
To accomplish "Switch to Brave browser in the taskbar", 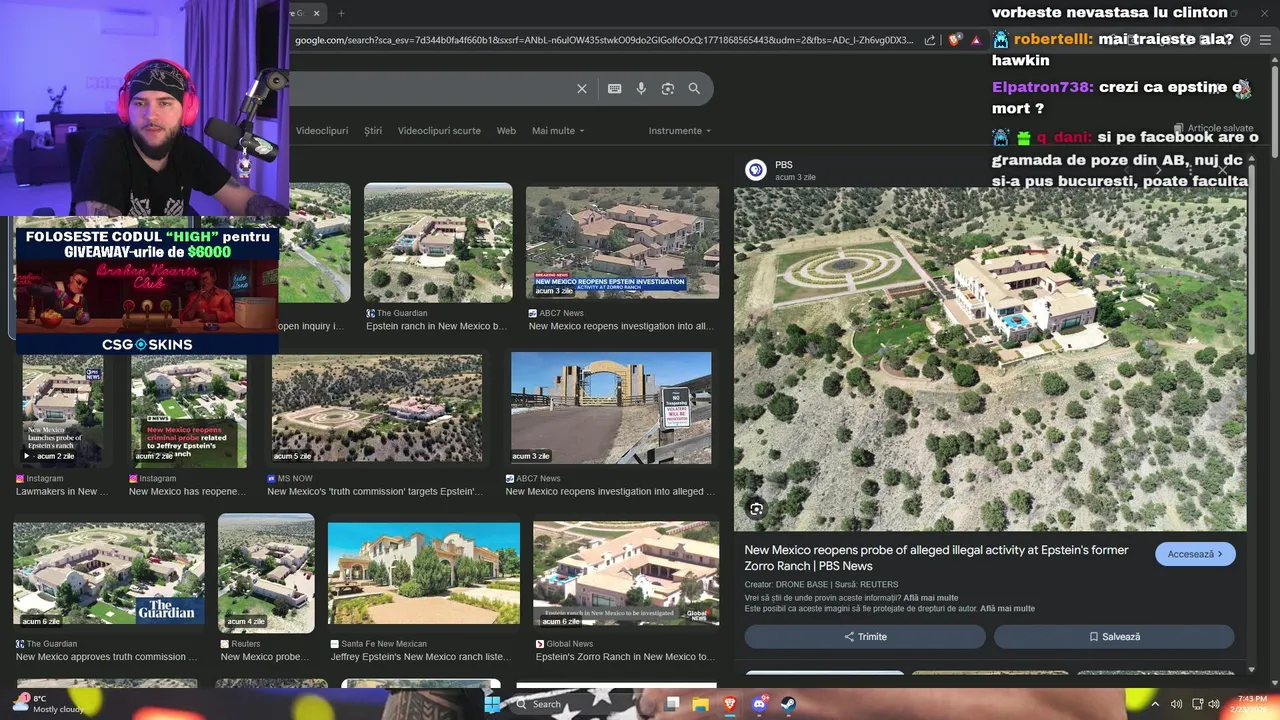I will [x=730, y=704].
